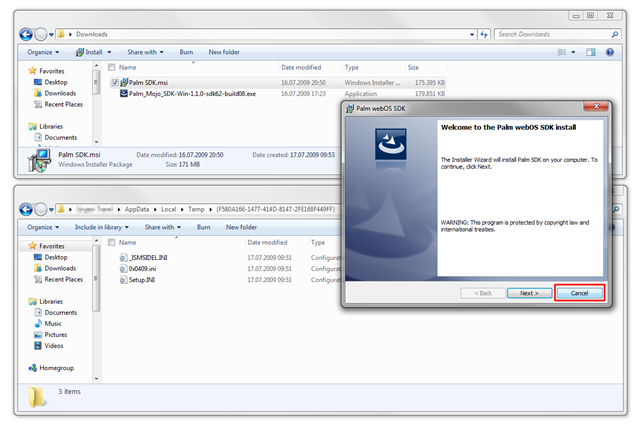Viewport: 640px width, 426px height.
Task: Click Local in Temp window breadcrumb
Action: click(x=169, y=209)
